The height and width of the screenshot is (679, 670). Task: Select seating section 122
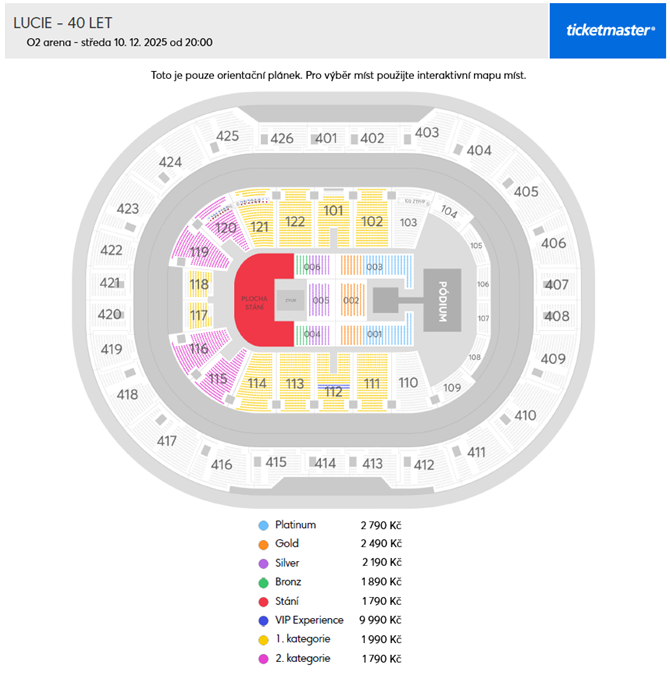295,223
